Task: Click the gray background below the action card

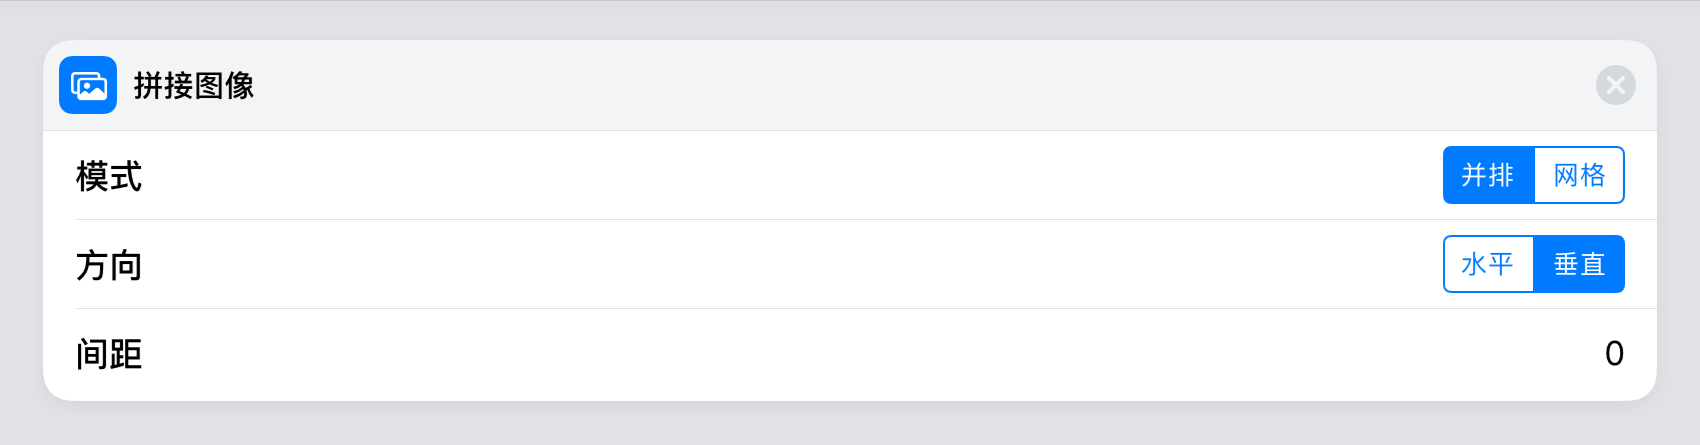Action: point(850,424)
